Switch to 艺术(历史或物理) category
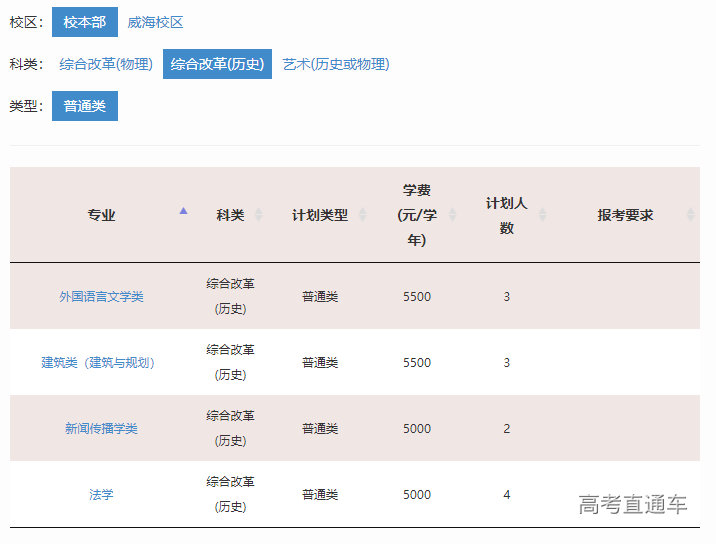The width and height of the screenshot is (716, 544). tap(335, 64)
